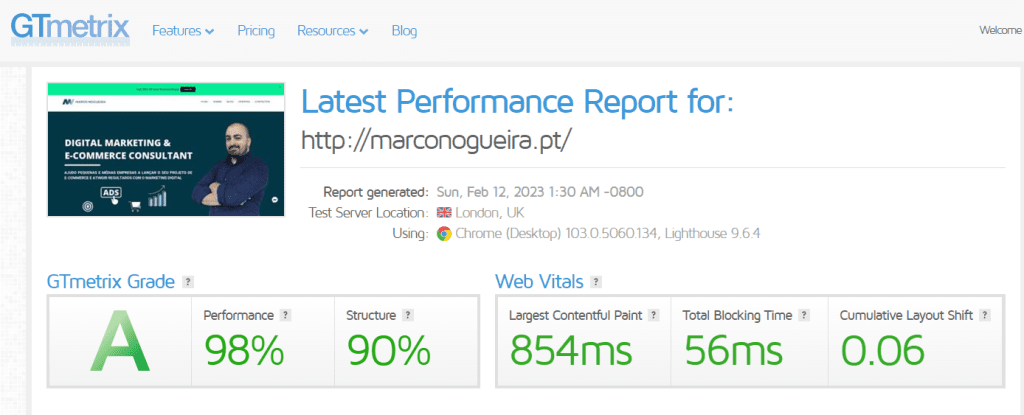Click the 854ms Largest Contentful Paint value

(571, 350)
